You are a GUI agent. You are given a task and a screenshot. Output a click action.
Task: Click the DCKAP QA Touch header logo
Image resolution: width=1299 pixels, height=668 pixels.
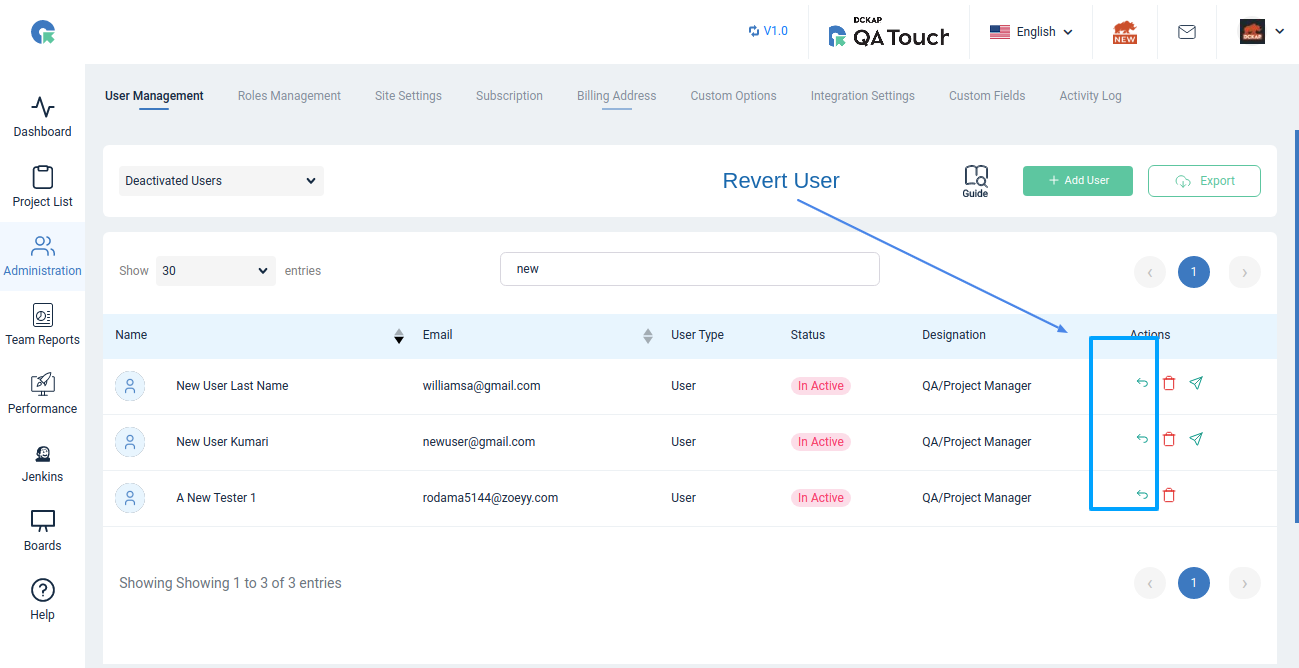889,32
